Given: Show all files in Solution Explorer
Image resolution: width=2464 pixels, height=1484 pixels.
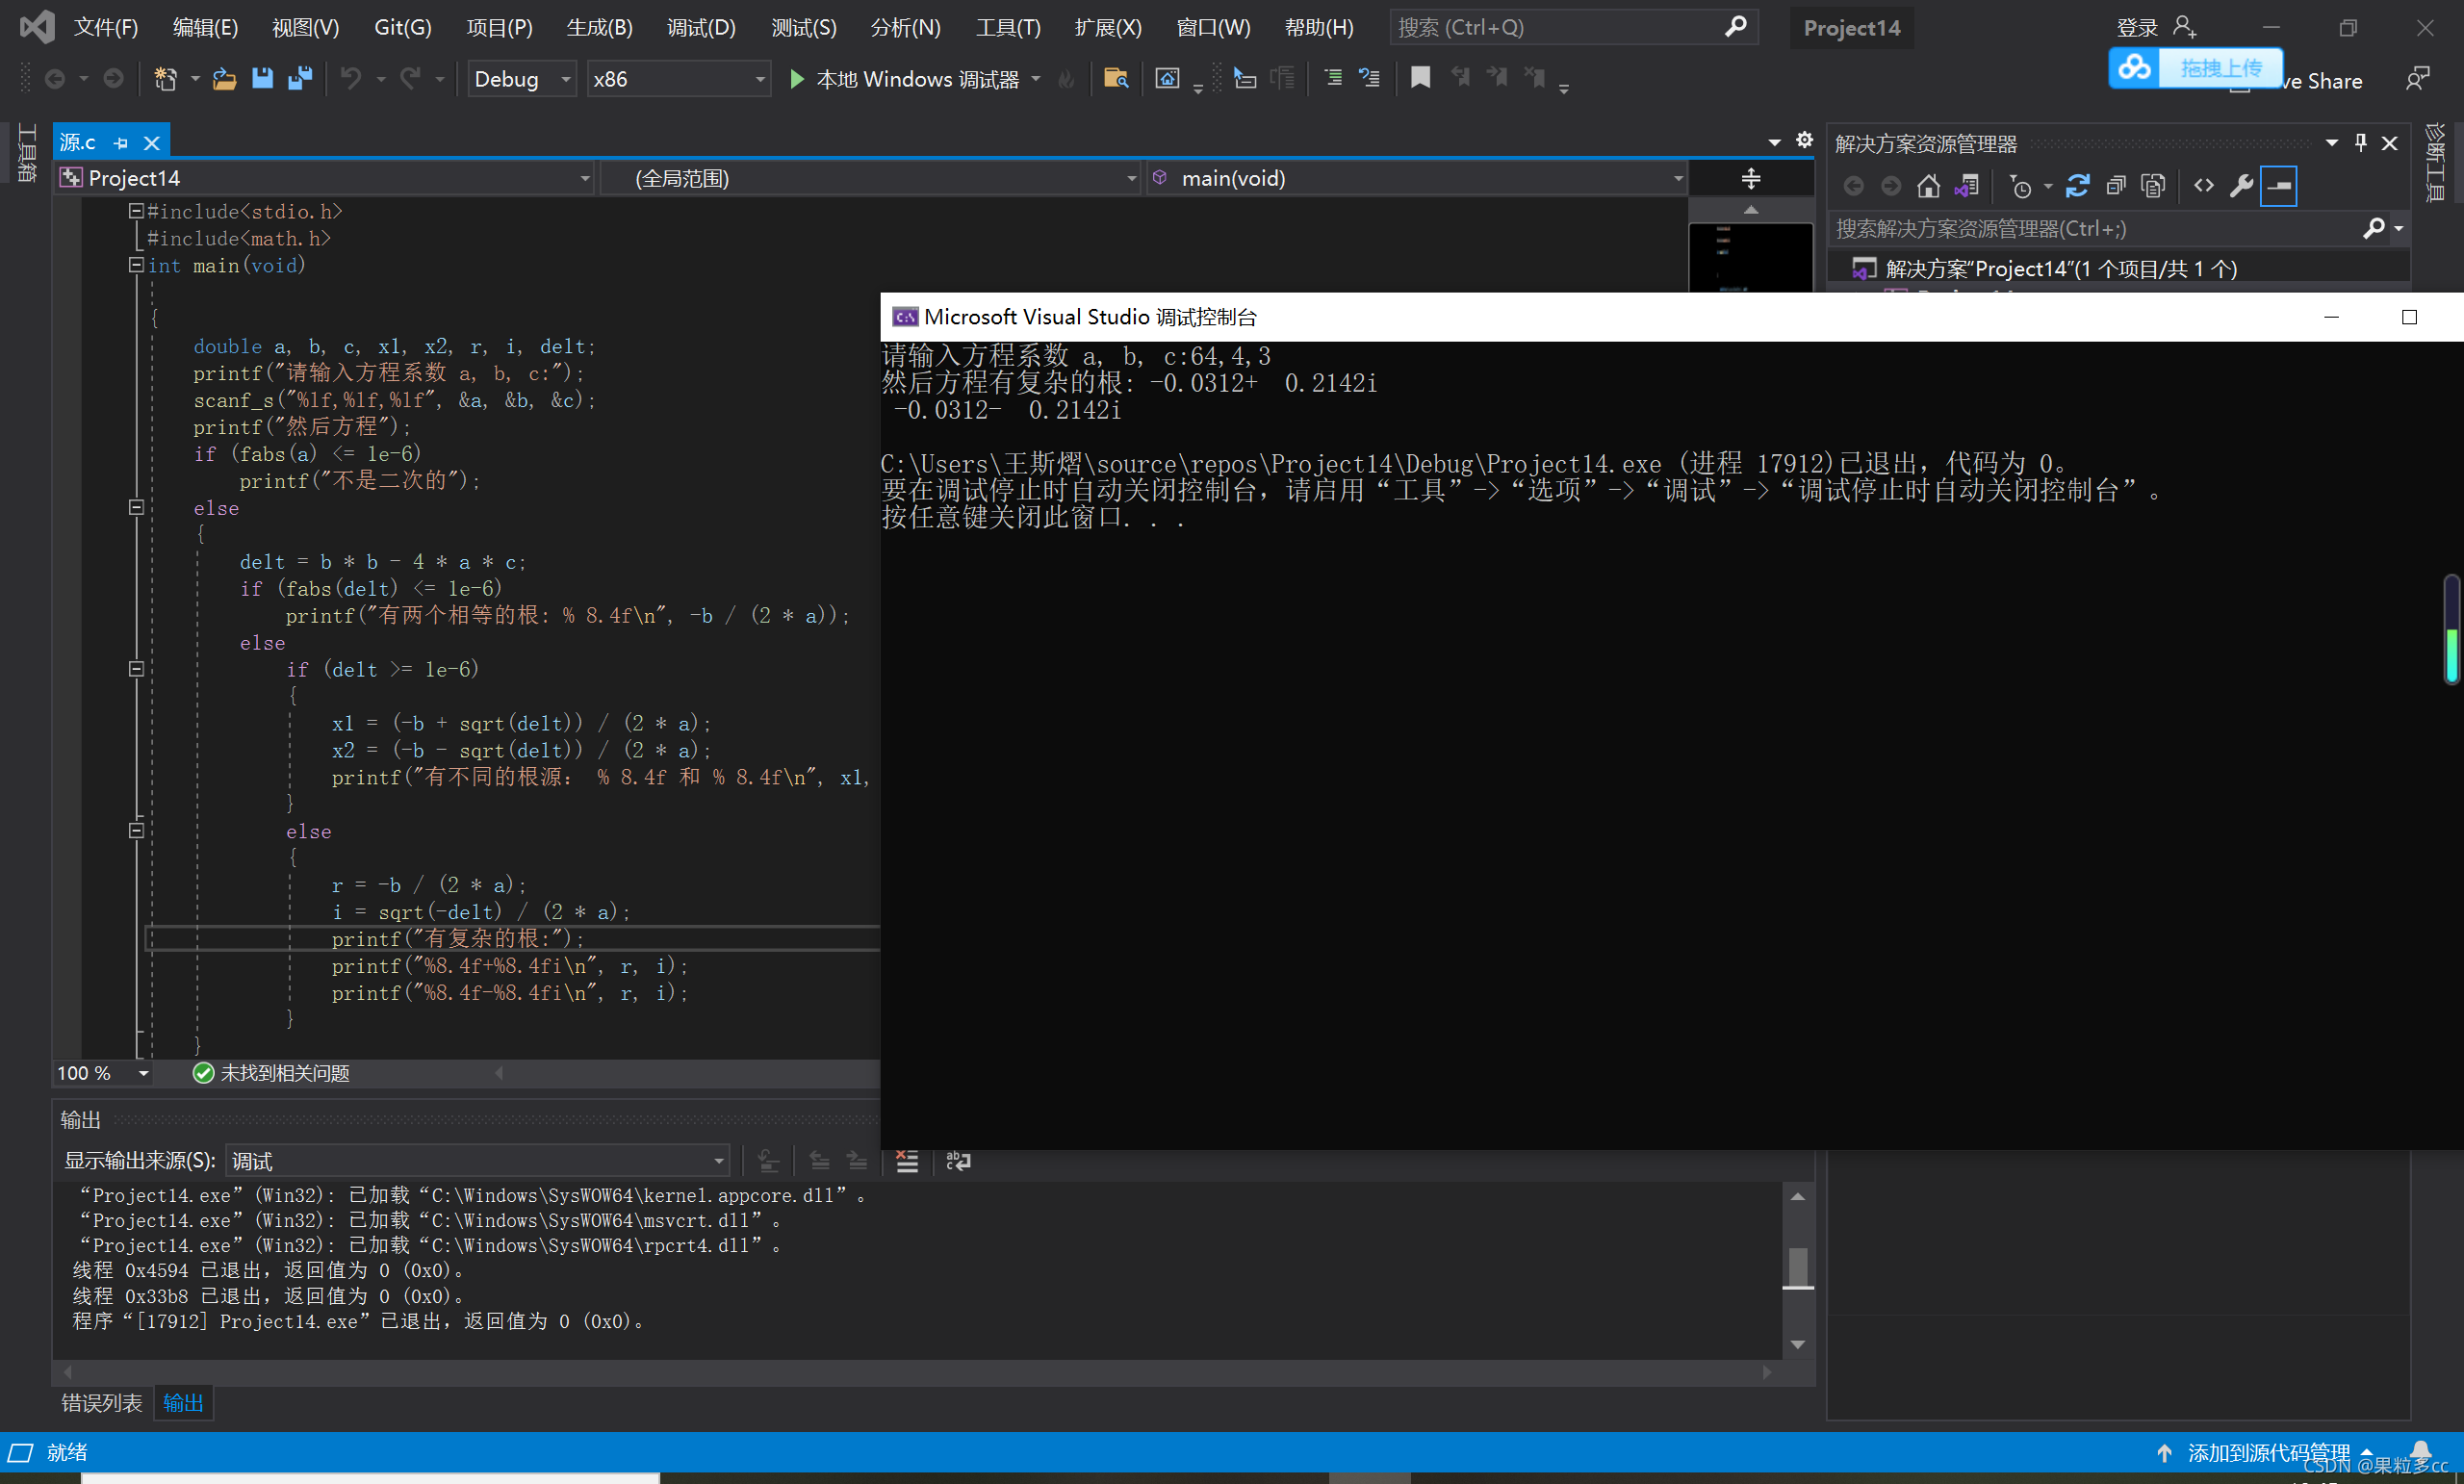Looking at the screenshot, I should click(2153, 186).
